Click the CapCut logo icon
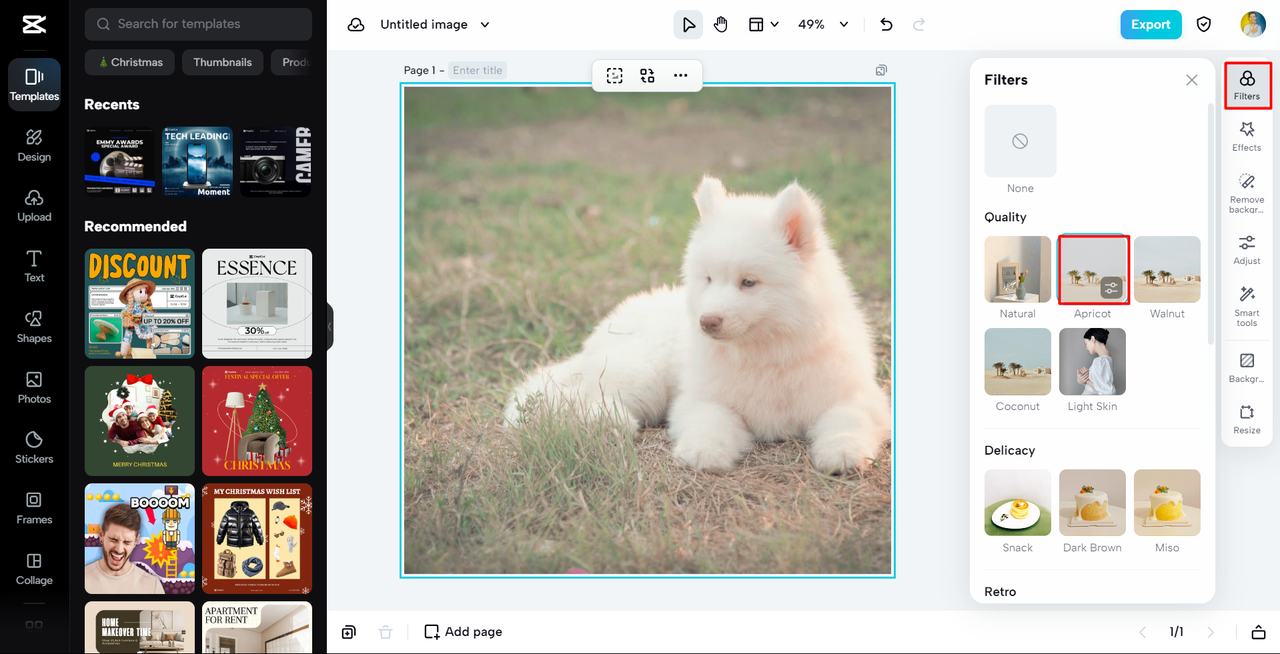This screenshot has height=654, width=1280. pyautogui.click(x=33, y=25)
